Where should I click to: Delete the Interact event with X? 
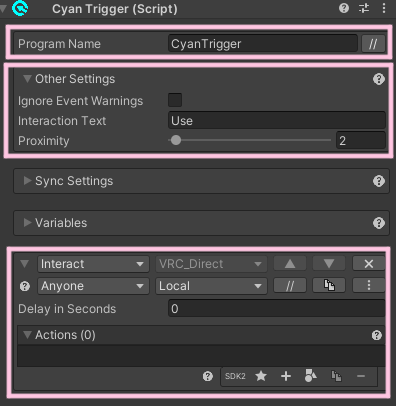[369, 264]
